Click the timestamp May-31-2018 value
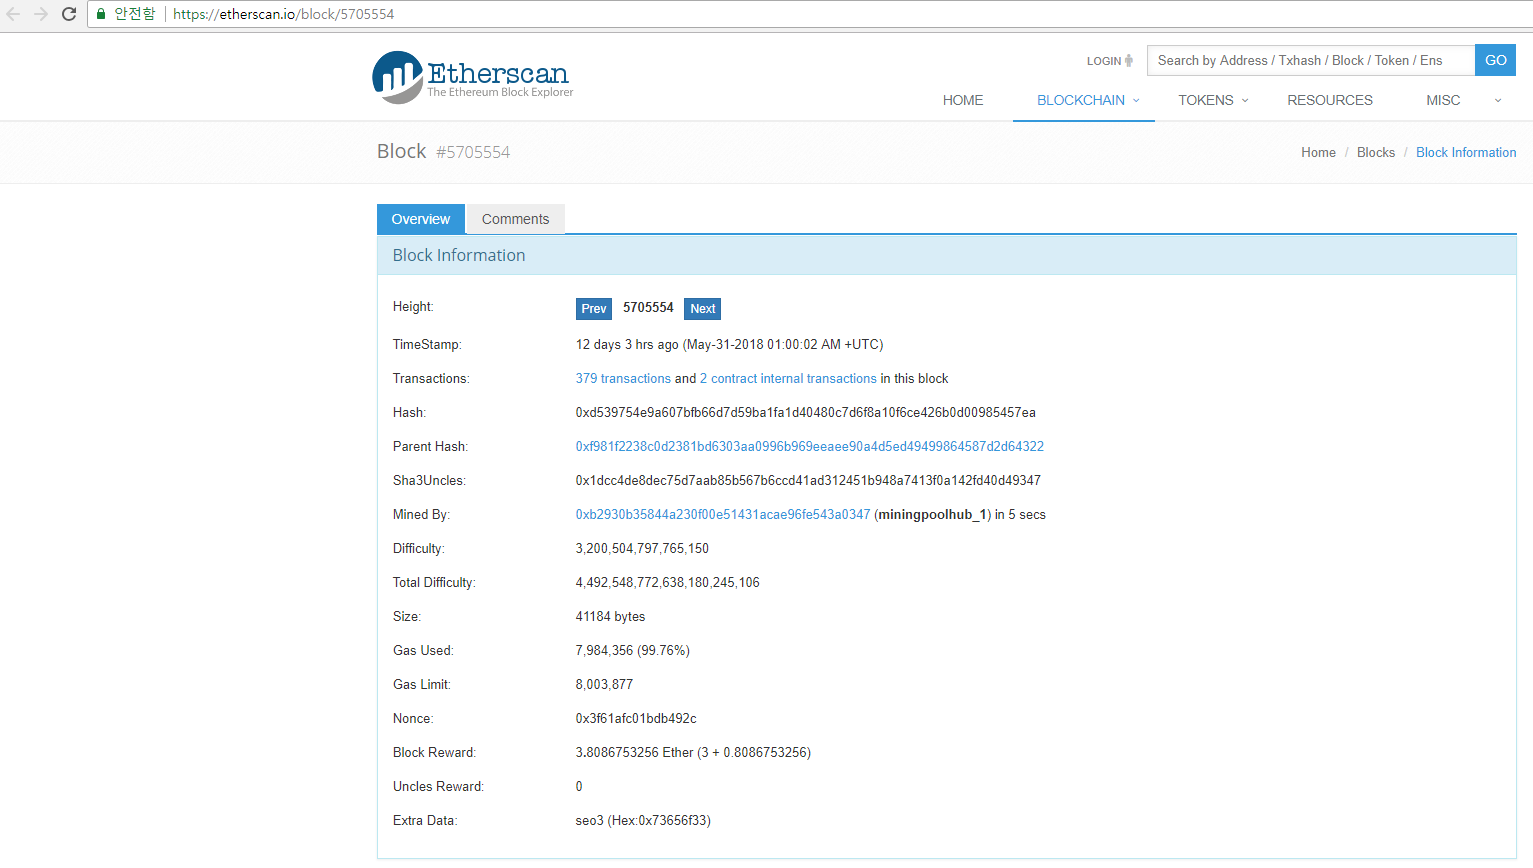 (729, 345)
